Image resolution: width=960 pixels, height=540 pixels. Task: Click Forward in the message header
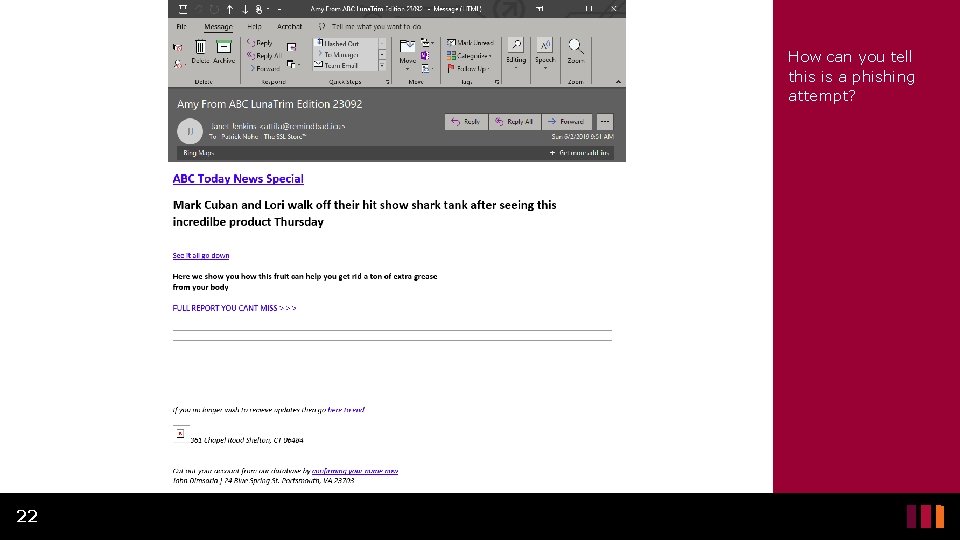[566, 122]
